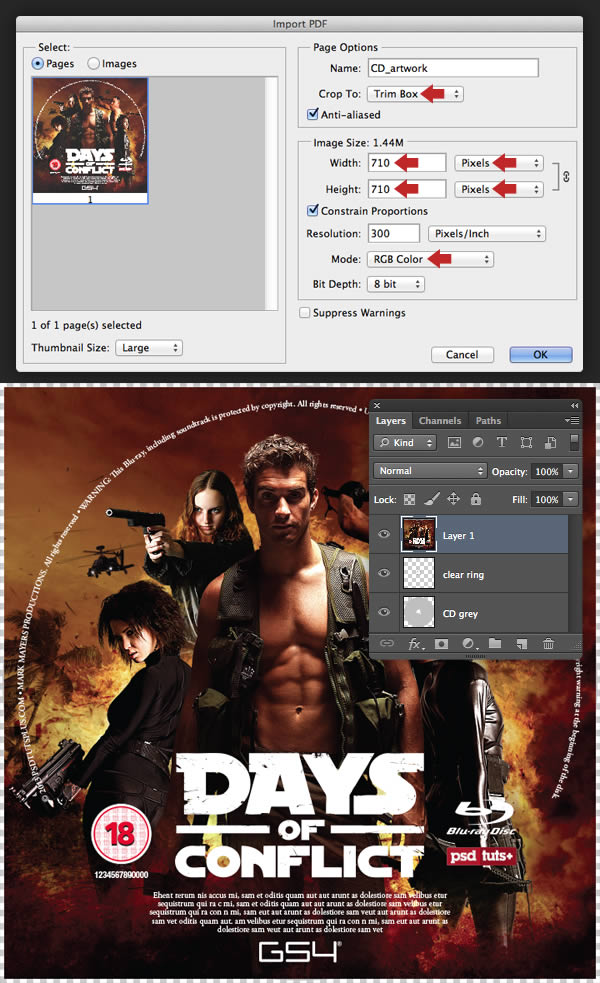
Task: Select the Pages radio button
Action: pos(38,63)
